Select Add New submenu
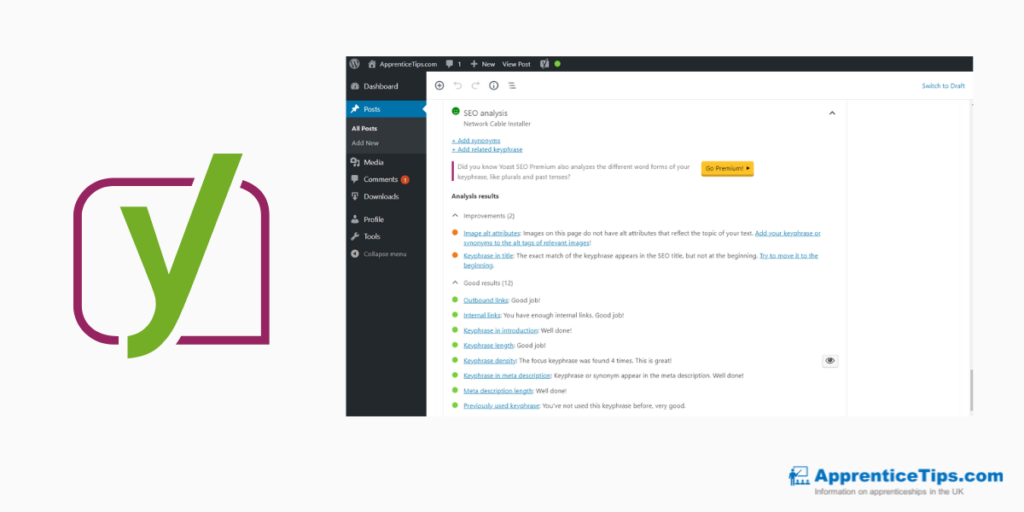This screenshot has width=1024, height=512. 365,143
